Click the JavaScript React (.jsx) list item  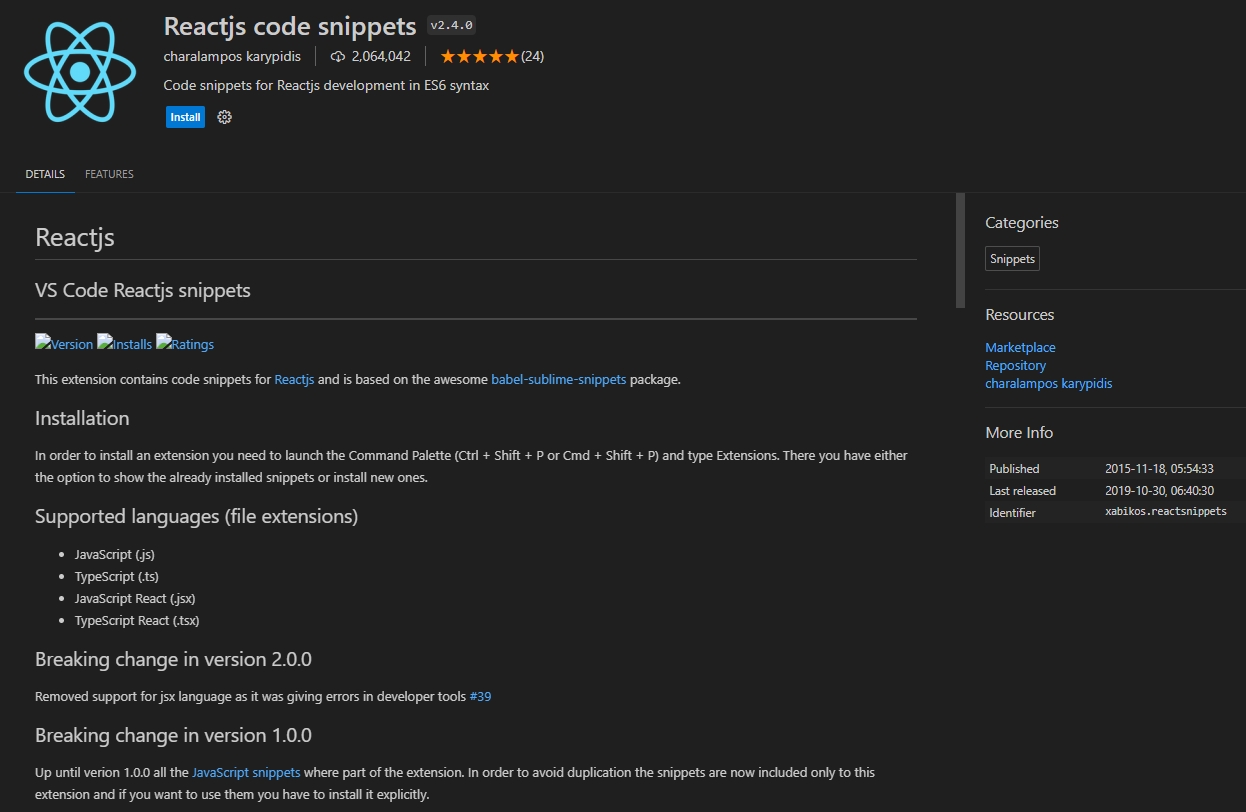(x=135, y=598)
